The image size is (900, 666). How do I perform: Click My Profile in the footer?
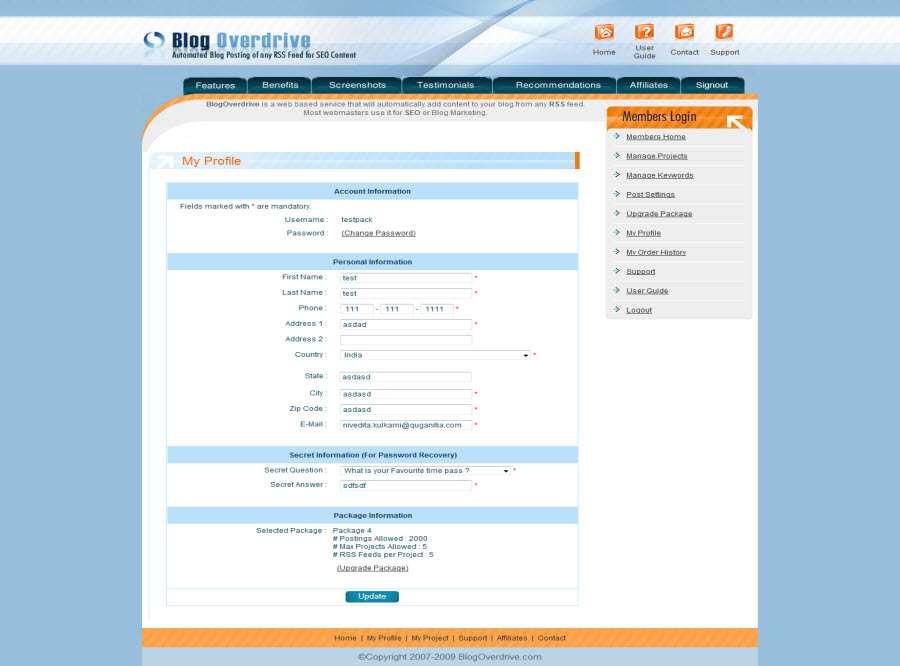(x=384, y=638)
